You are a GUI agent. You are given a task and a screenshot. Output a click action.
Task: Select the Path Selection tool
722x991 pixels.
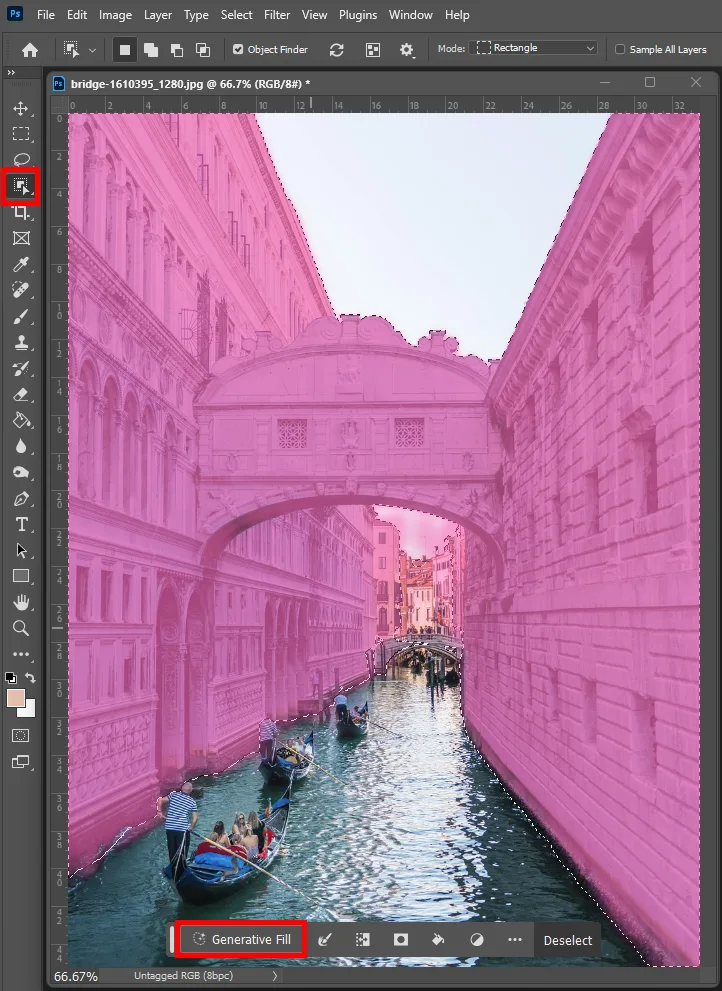[21, 550]
